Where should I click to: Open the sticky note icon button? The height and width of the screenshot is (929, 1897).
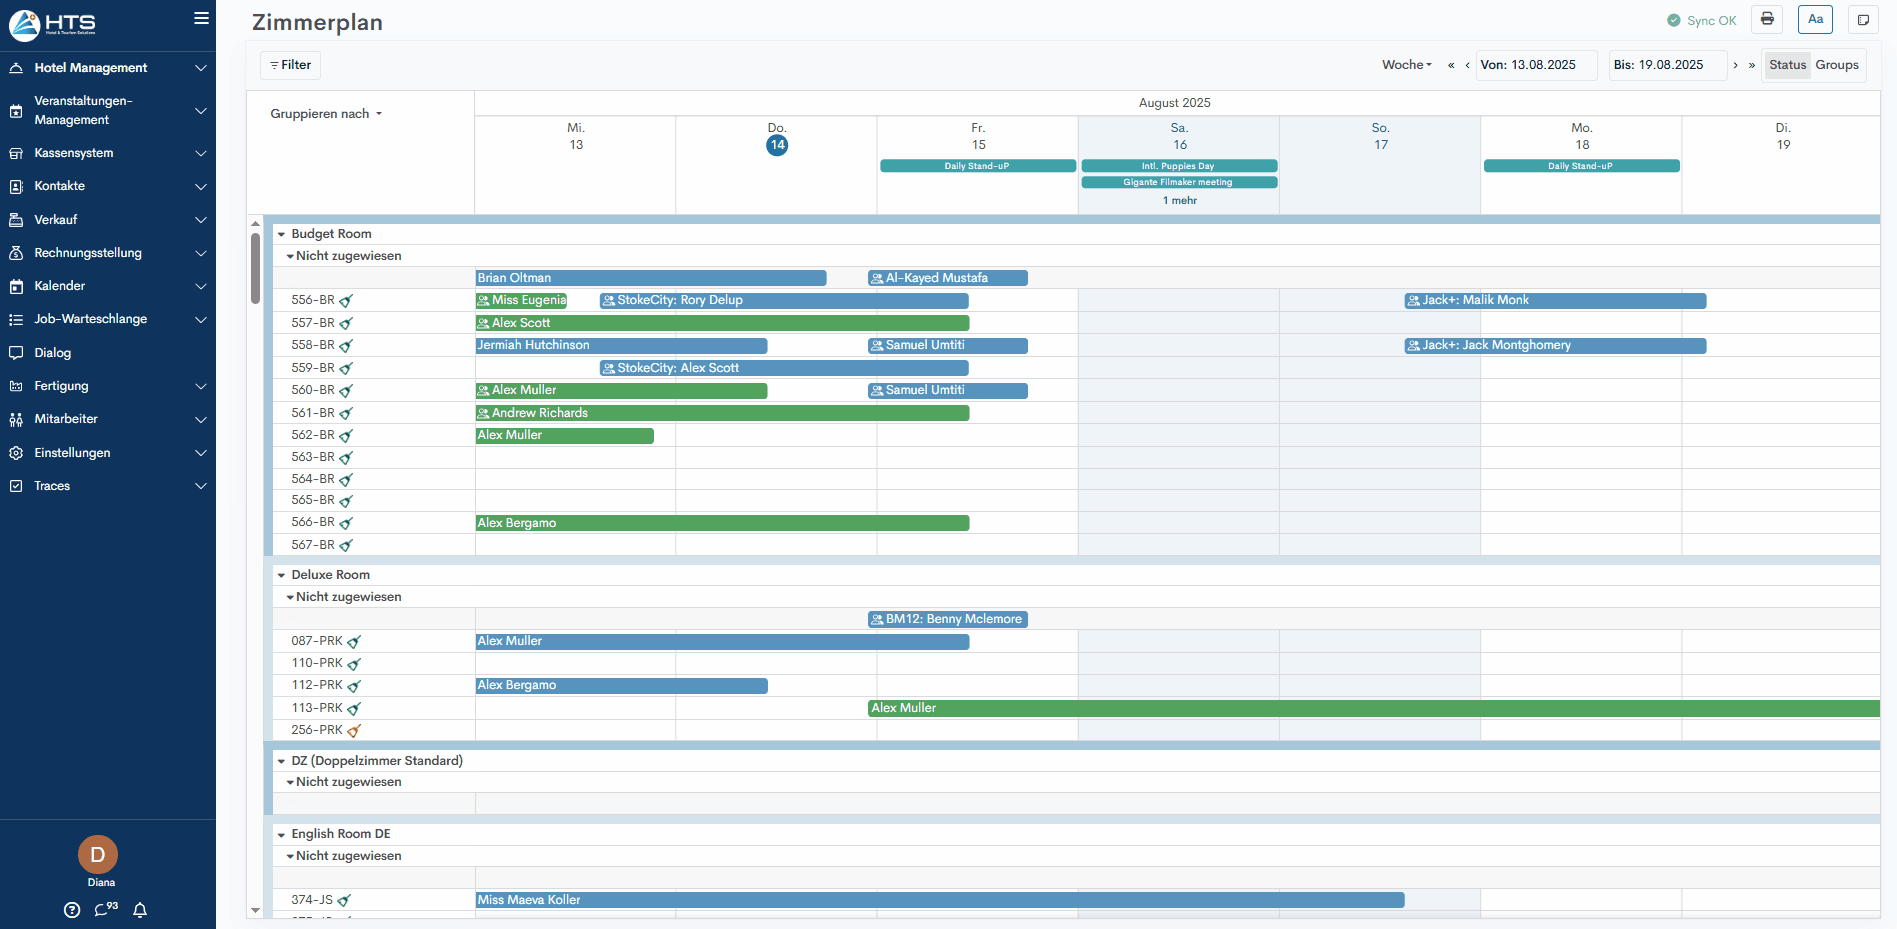(x=1863, y=20)
